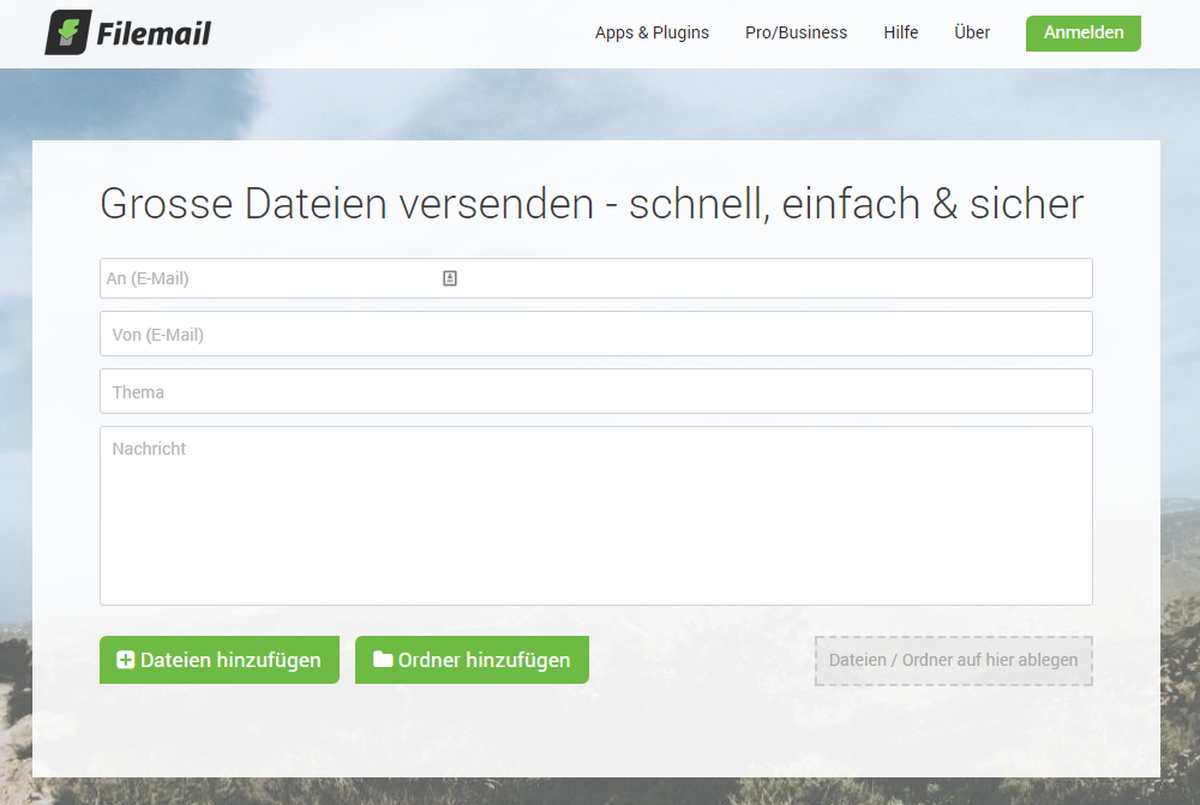Click the heading "Grosse Dateien versenden"
Image resolution: width=1200 pixels, height=805 pixels.
[x=347, y=204]
